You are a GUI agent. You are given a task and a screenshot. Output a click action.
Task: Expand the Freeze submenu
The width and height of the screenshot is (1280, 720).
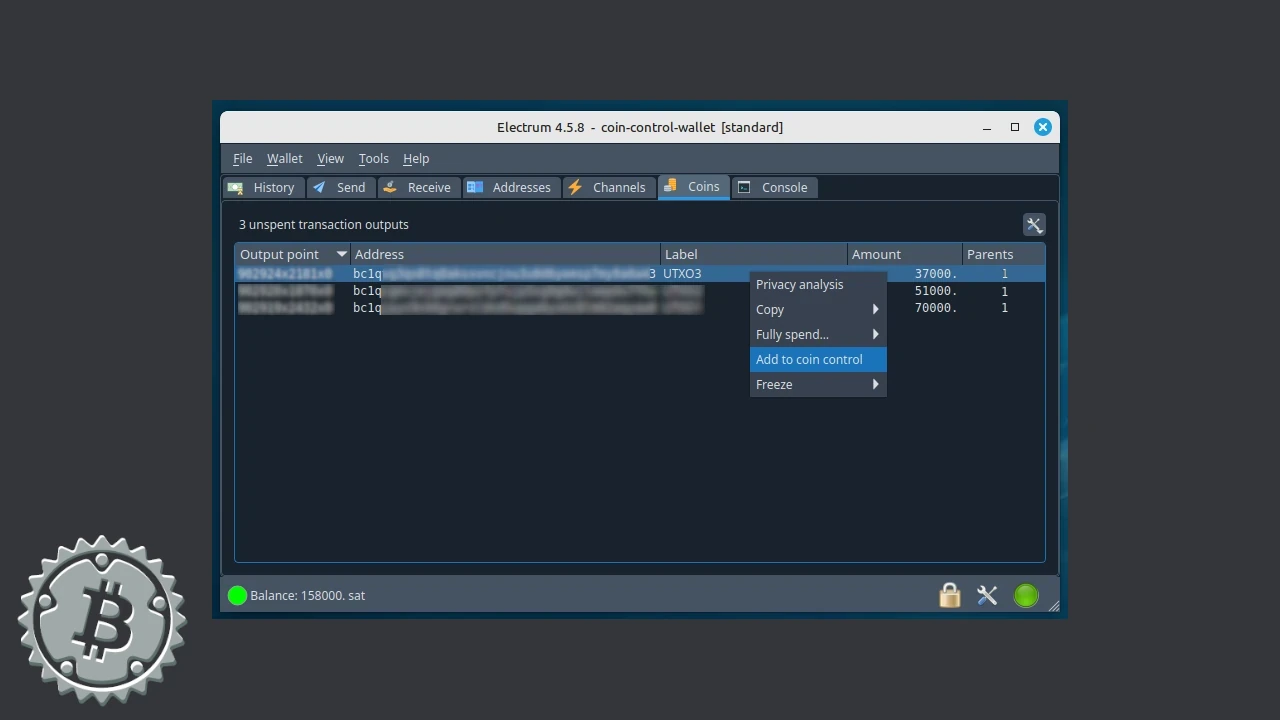coord(818,385)
